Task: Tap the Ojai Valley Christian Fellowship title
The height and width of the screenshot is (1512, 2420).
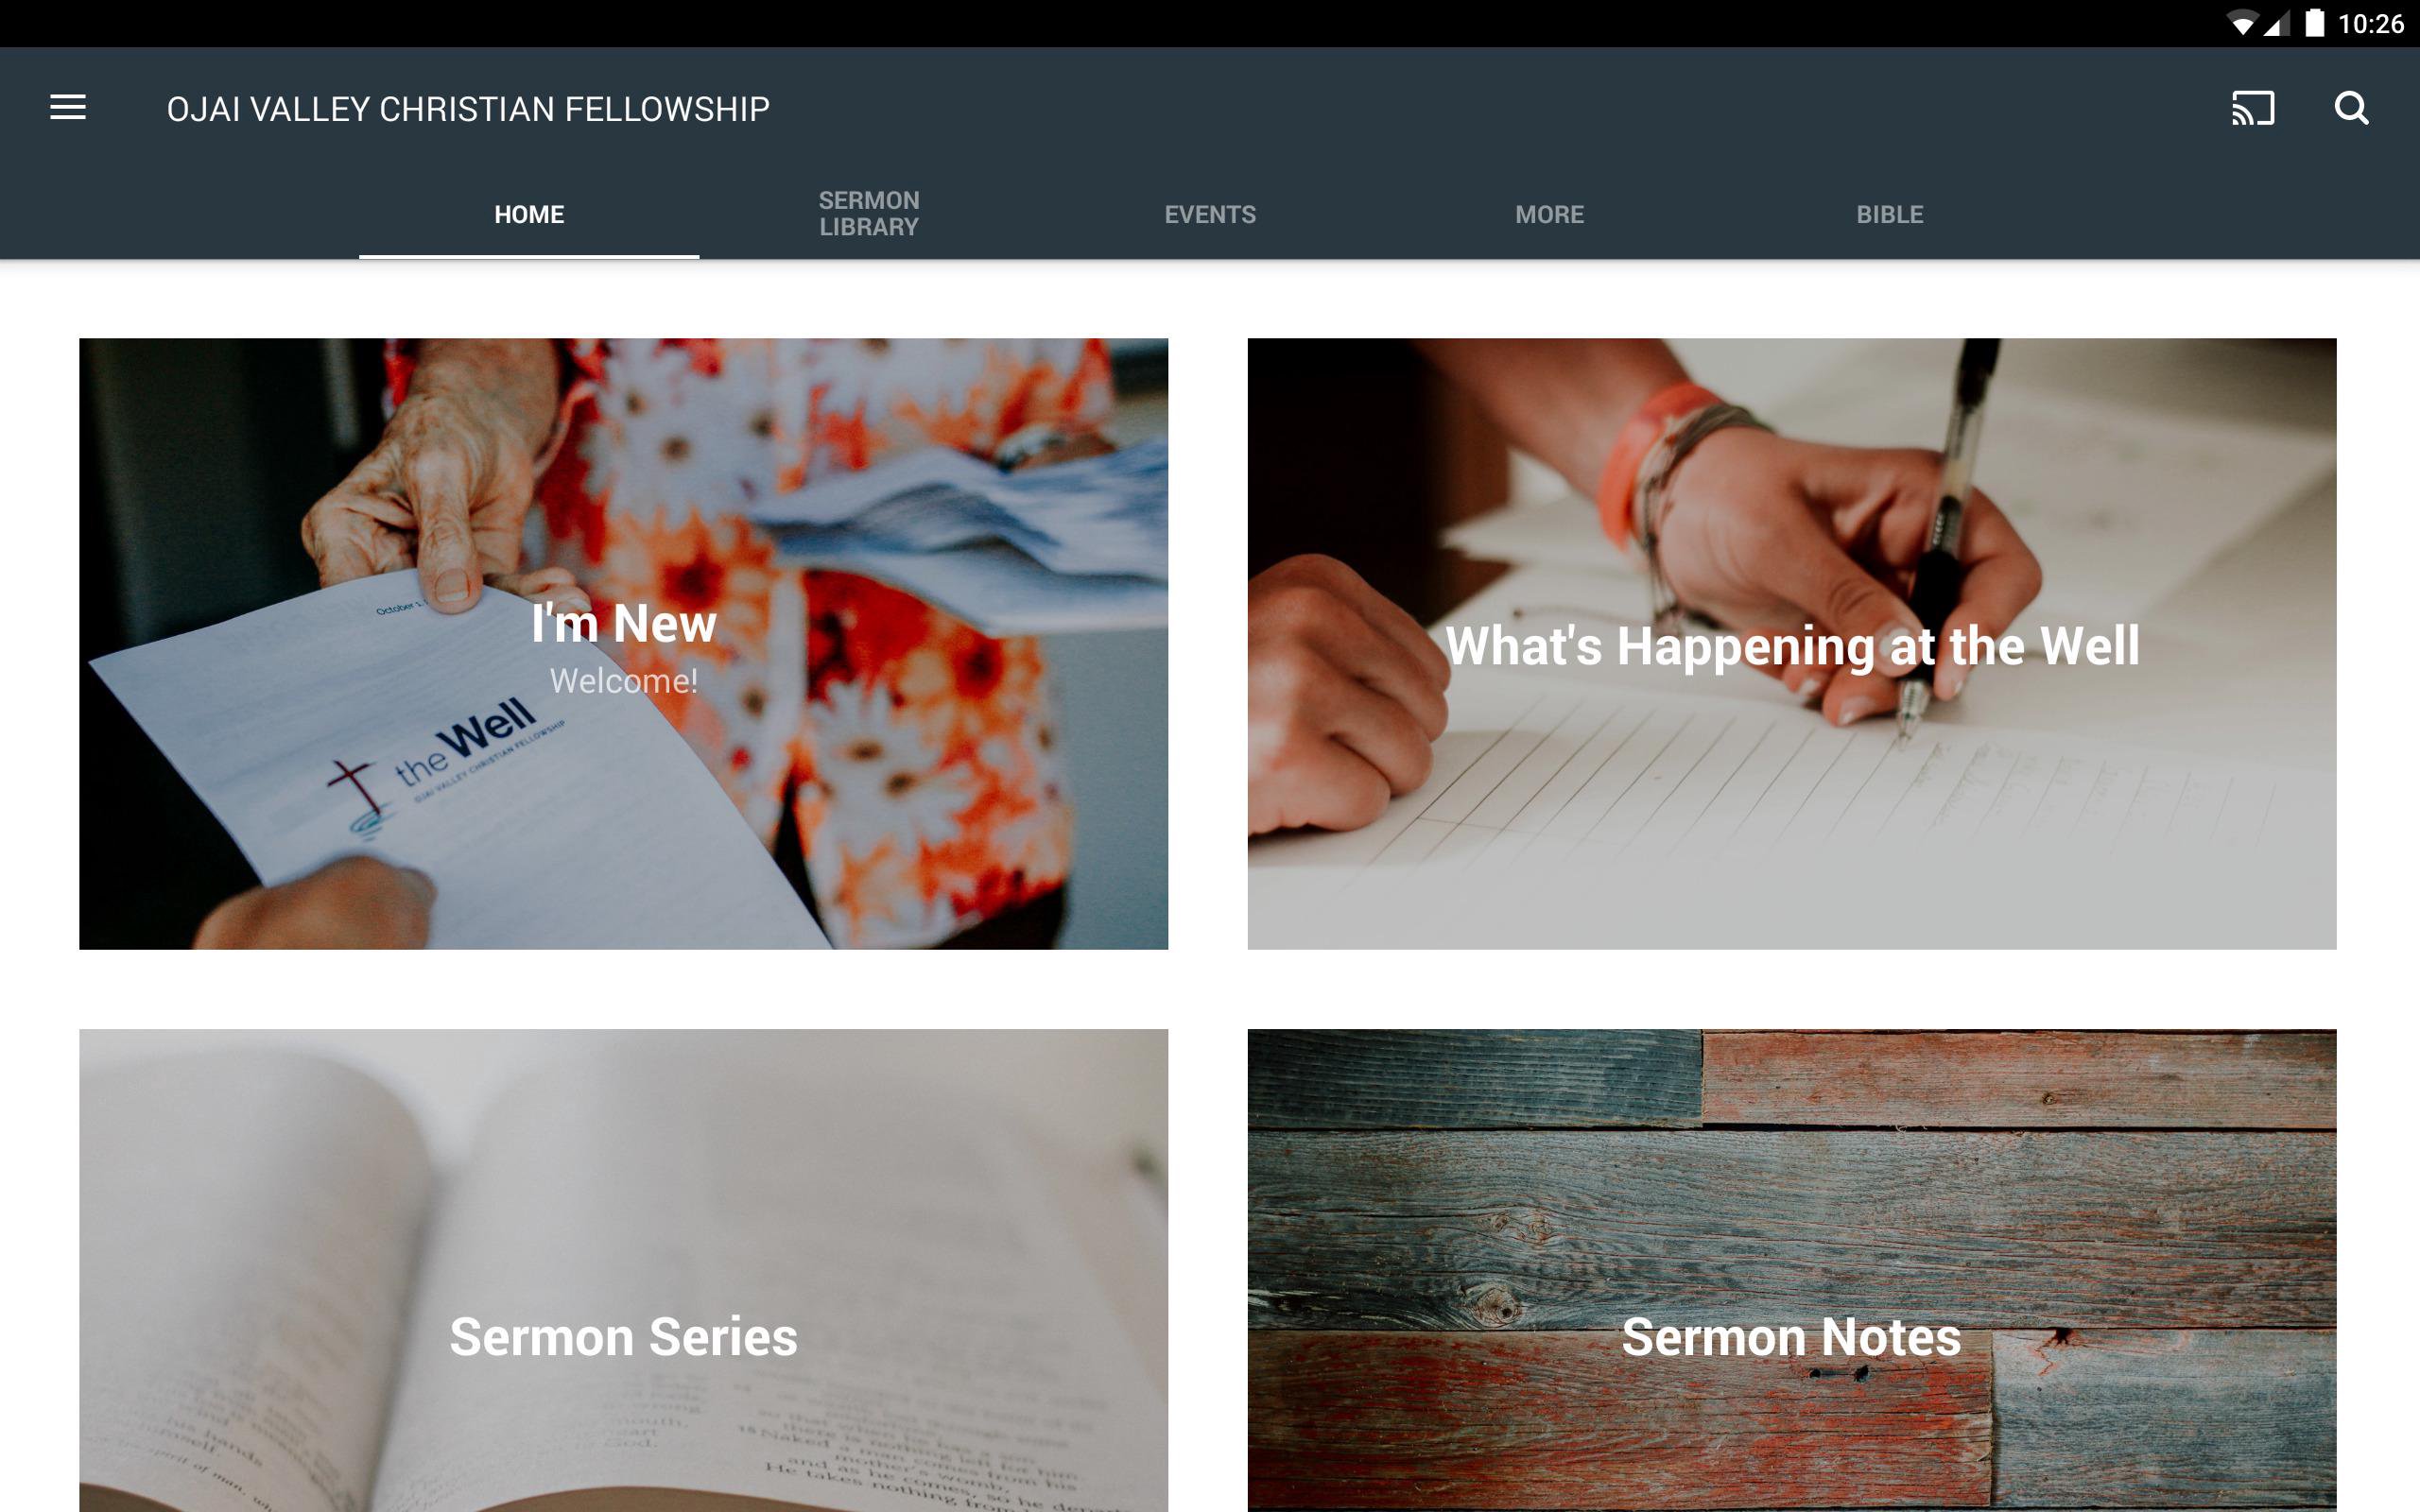Action: (x=468, y=109)
